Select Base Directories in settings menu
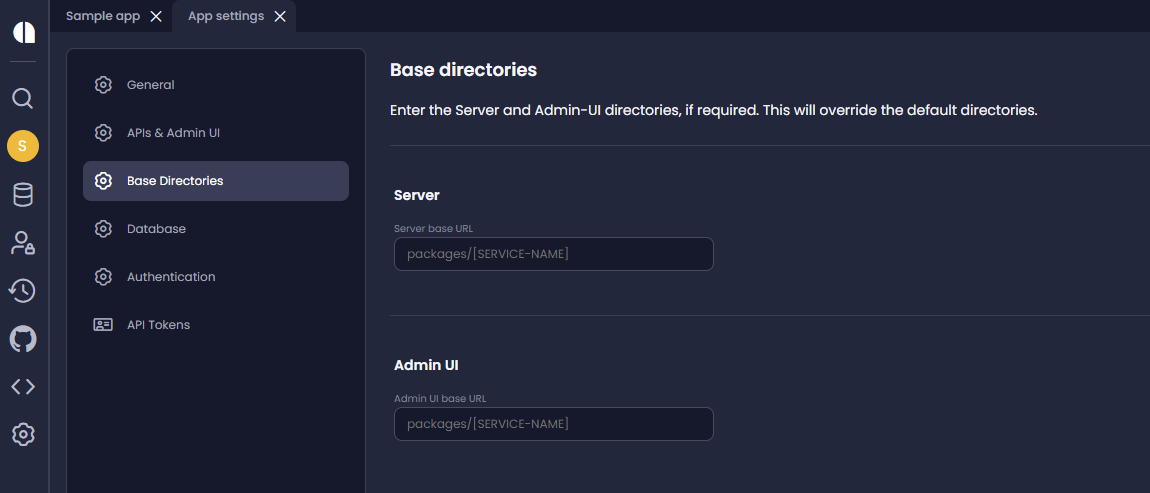 175,181
